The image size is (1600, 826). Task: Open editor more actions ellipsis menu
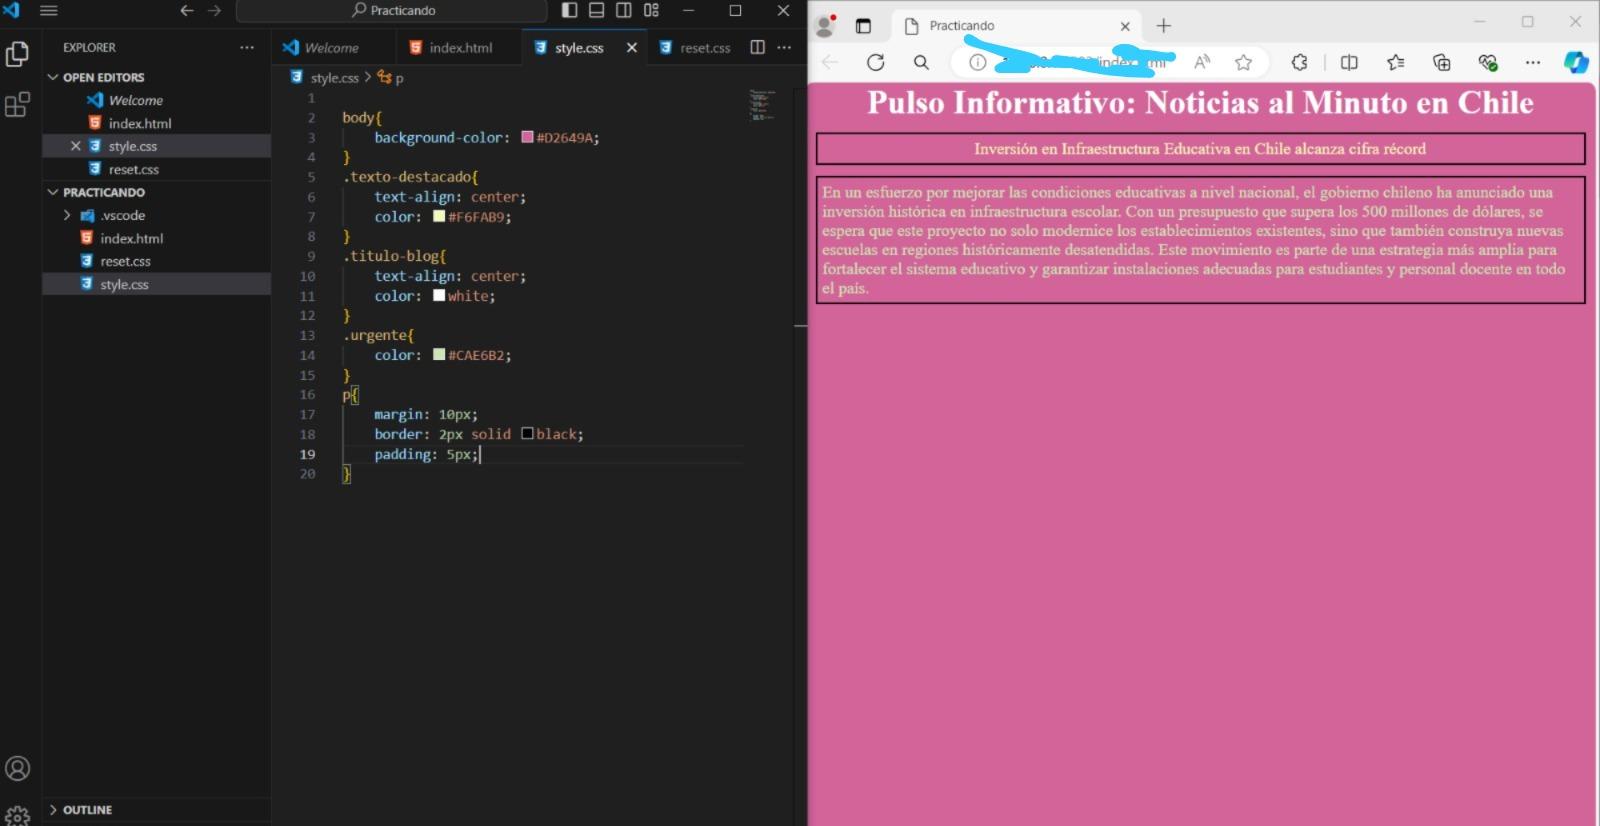coord(784,47)
